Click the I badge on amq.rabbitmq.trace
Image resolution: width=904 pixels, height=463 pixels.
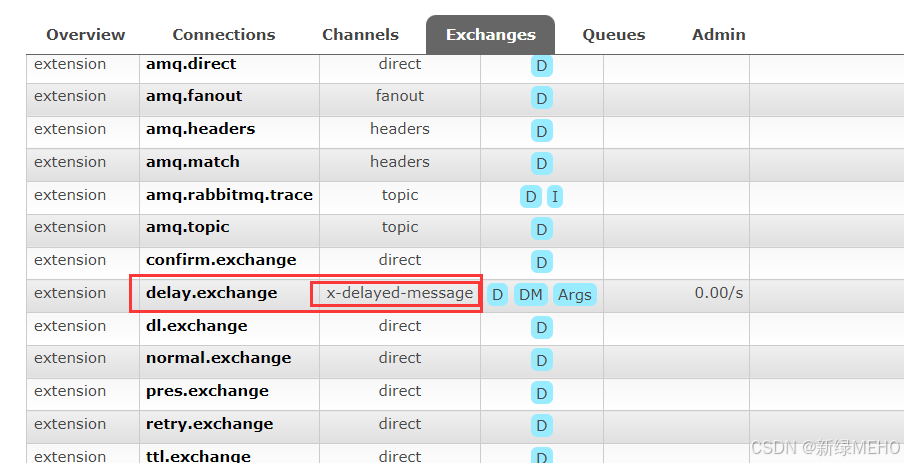click(554, 197)
